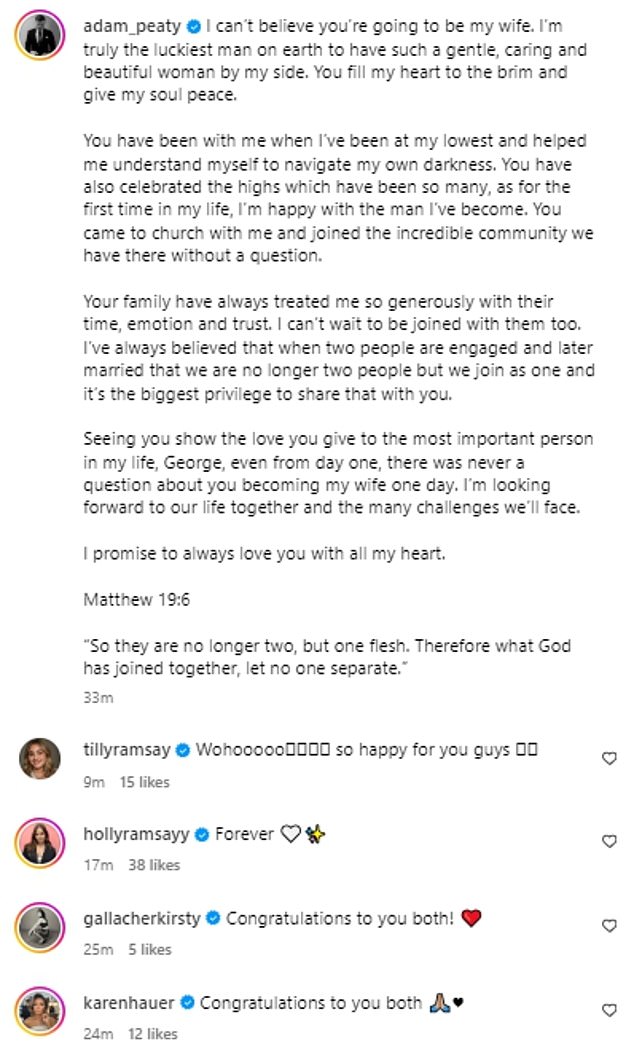Open tillyramsay's avatar
Image resolution: width=634 pixels, height=1052 pixels.
[40, 758]
